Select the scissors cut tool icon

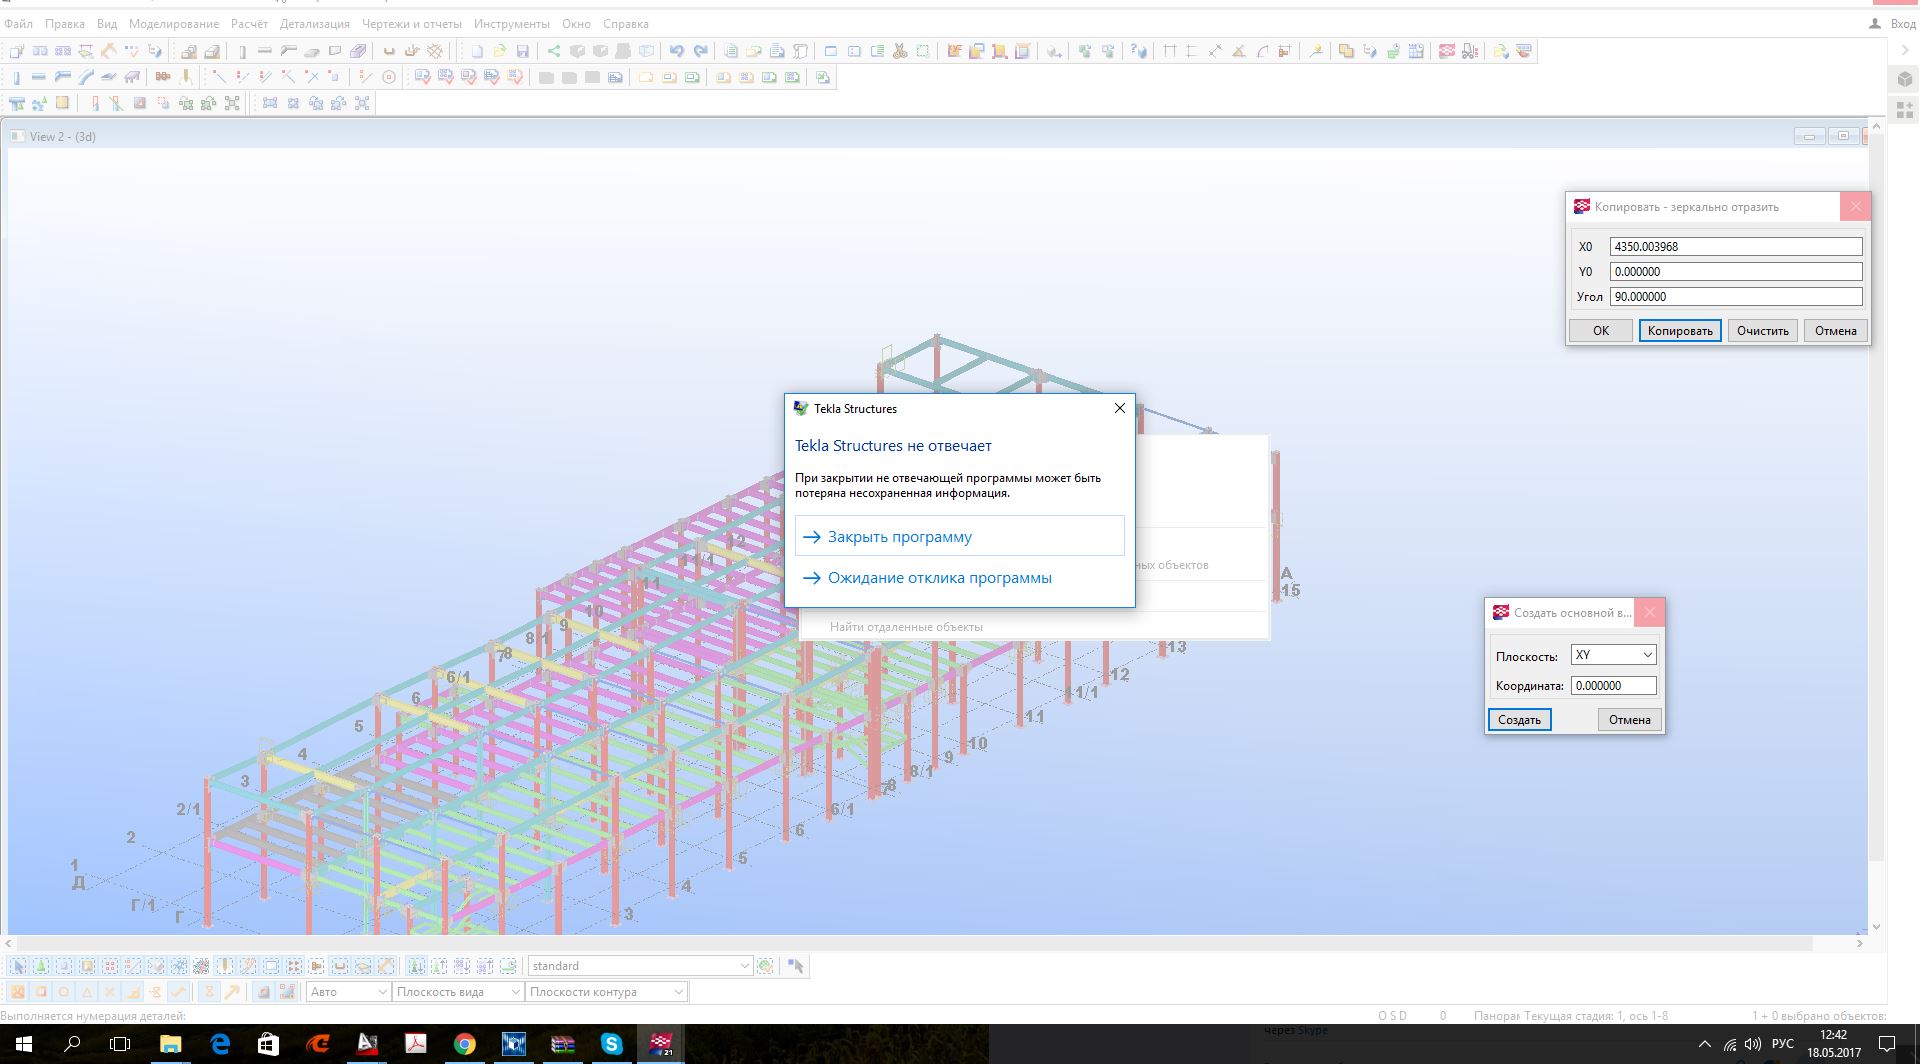[x=900, y=51]
